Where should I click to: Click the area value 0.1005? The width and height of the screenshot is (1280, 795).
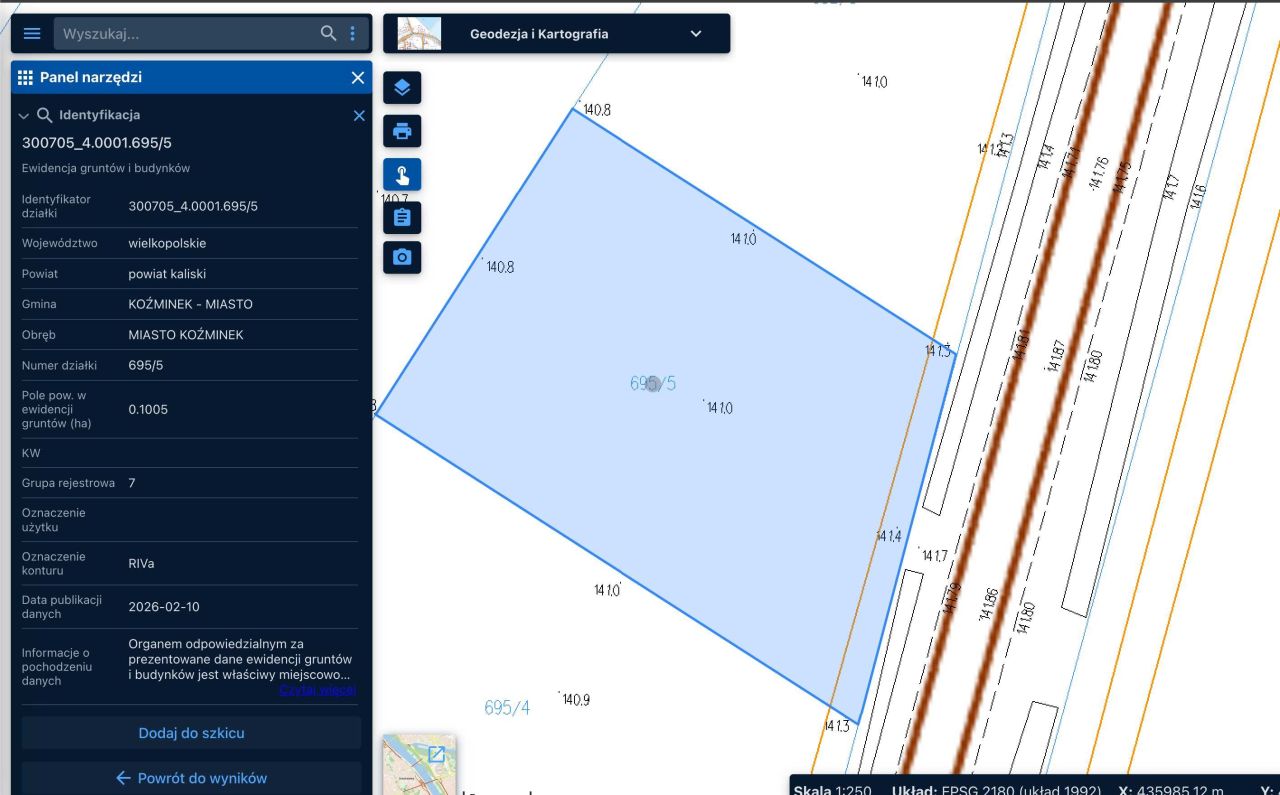[x=148, y=409]
